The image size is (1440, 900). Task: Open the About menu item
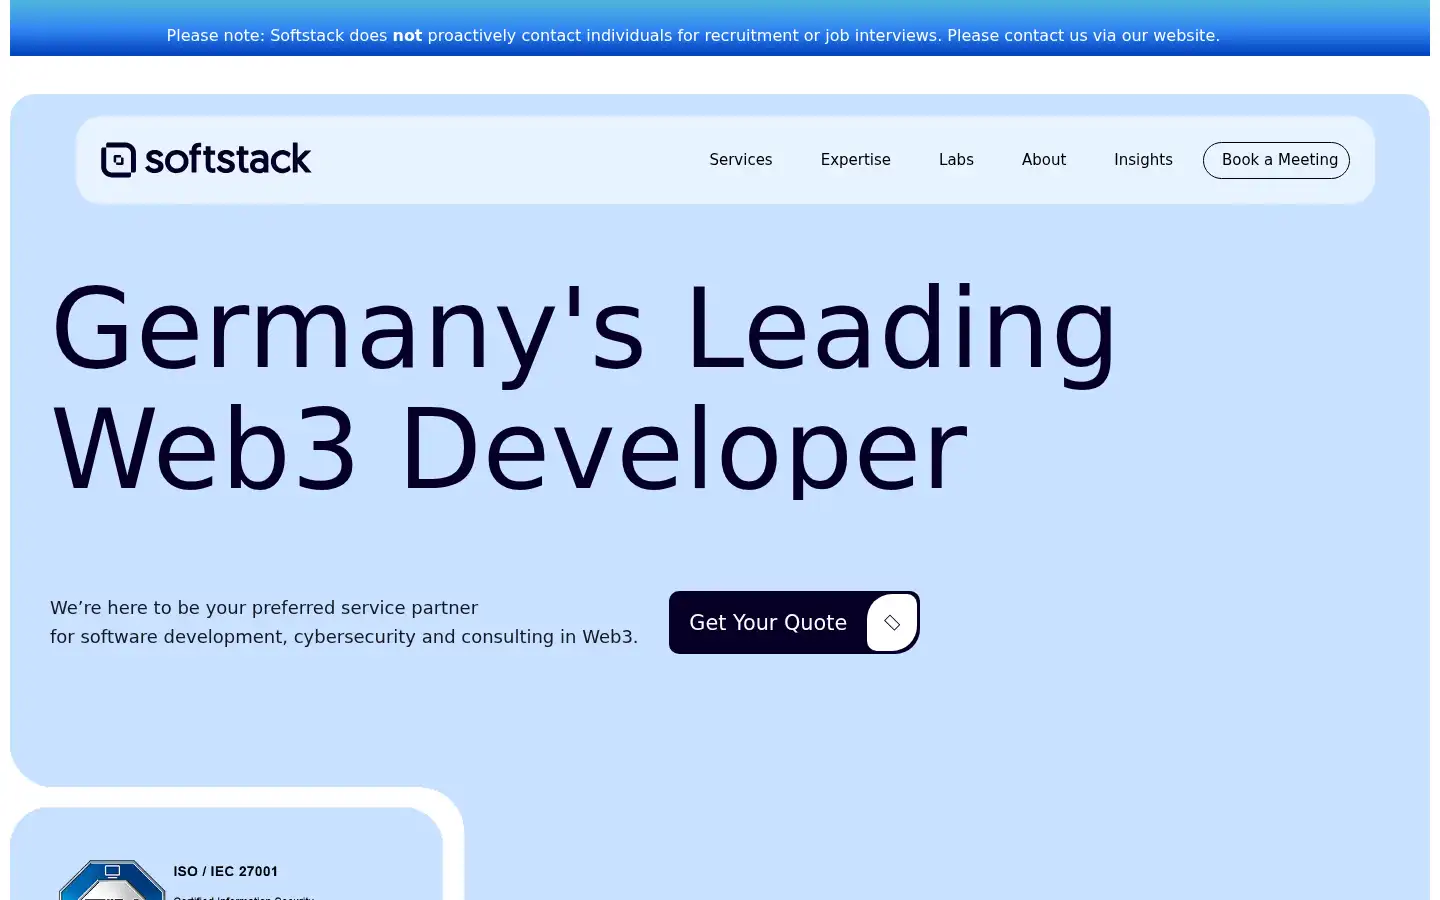pyautogui.click(x=1044, y=160)
